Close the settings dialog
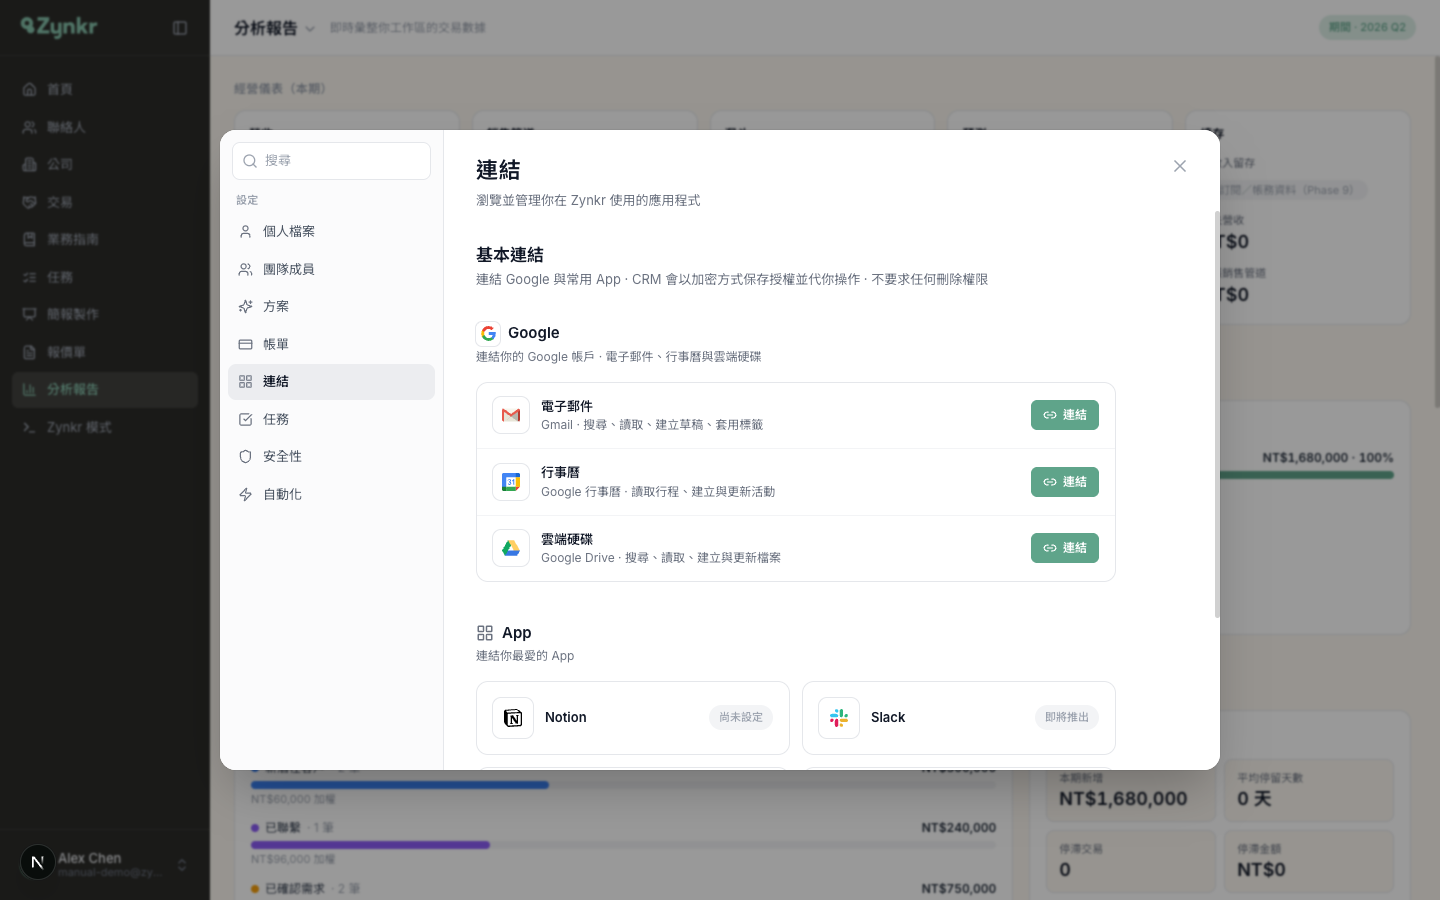The width and height of the screenshot is (1440, 900). point(1180,166)
